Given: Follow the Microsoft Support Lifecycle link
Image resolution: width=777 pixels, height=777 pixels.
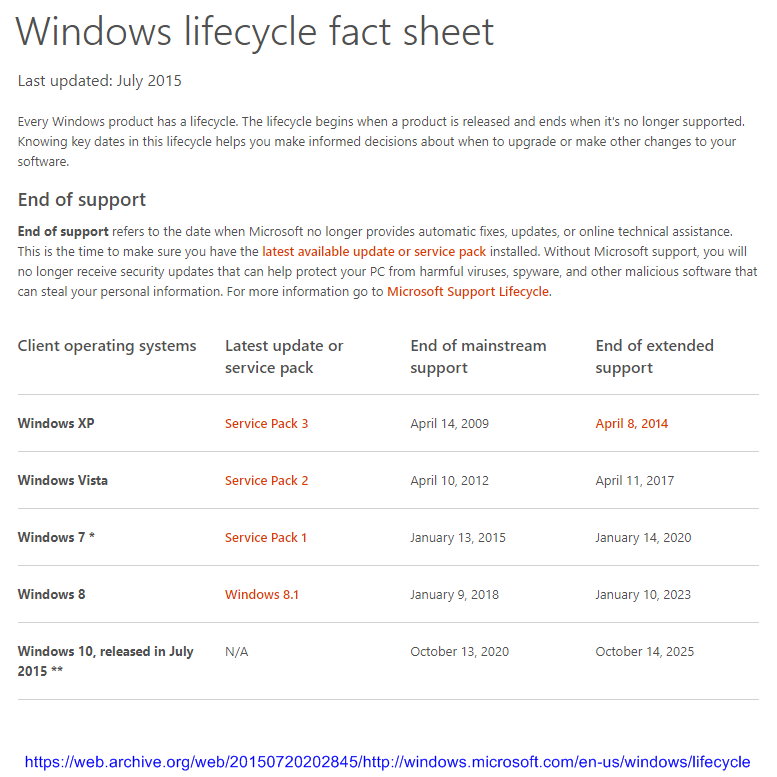Looking at the screenshot, I should 468,292.
